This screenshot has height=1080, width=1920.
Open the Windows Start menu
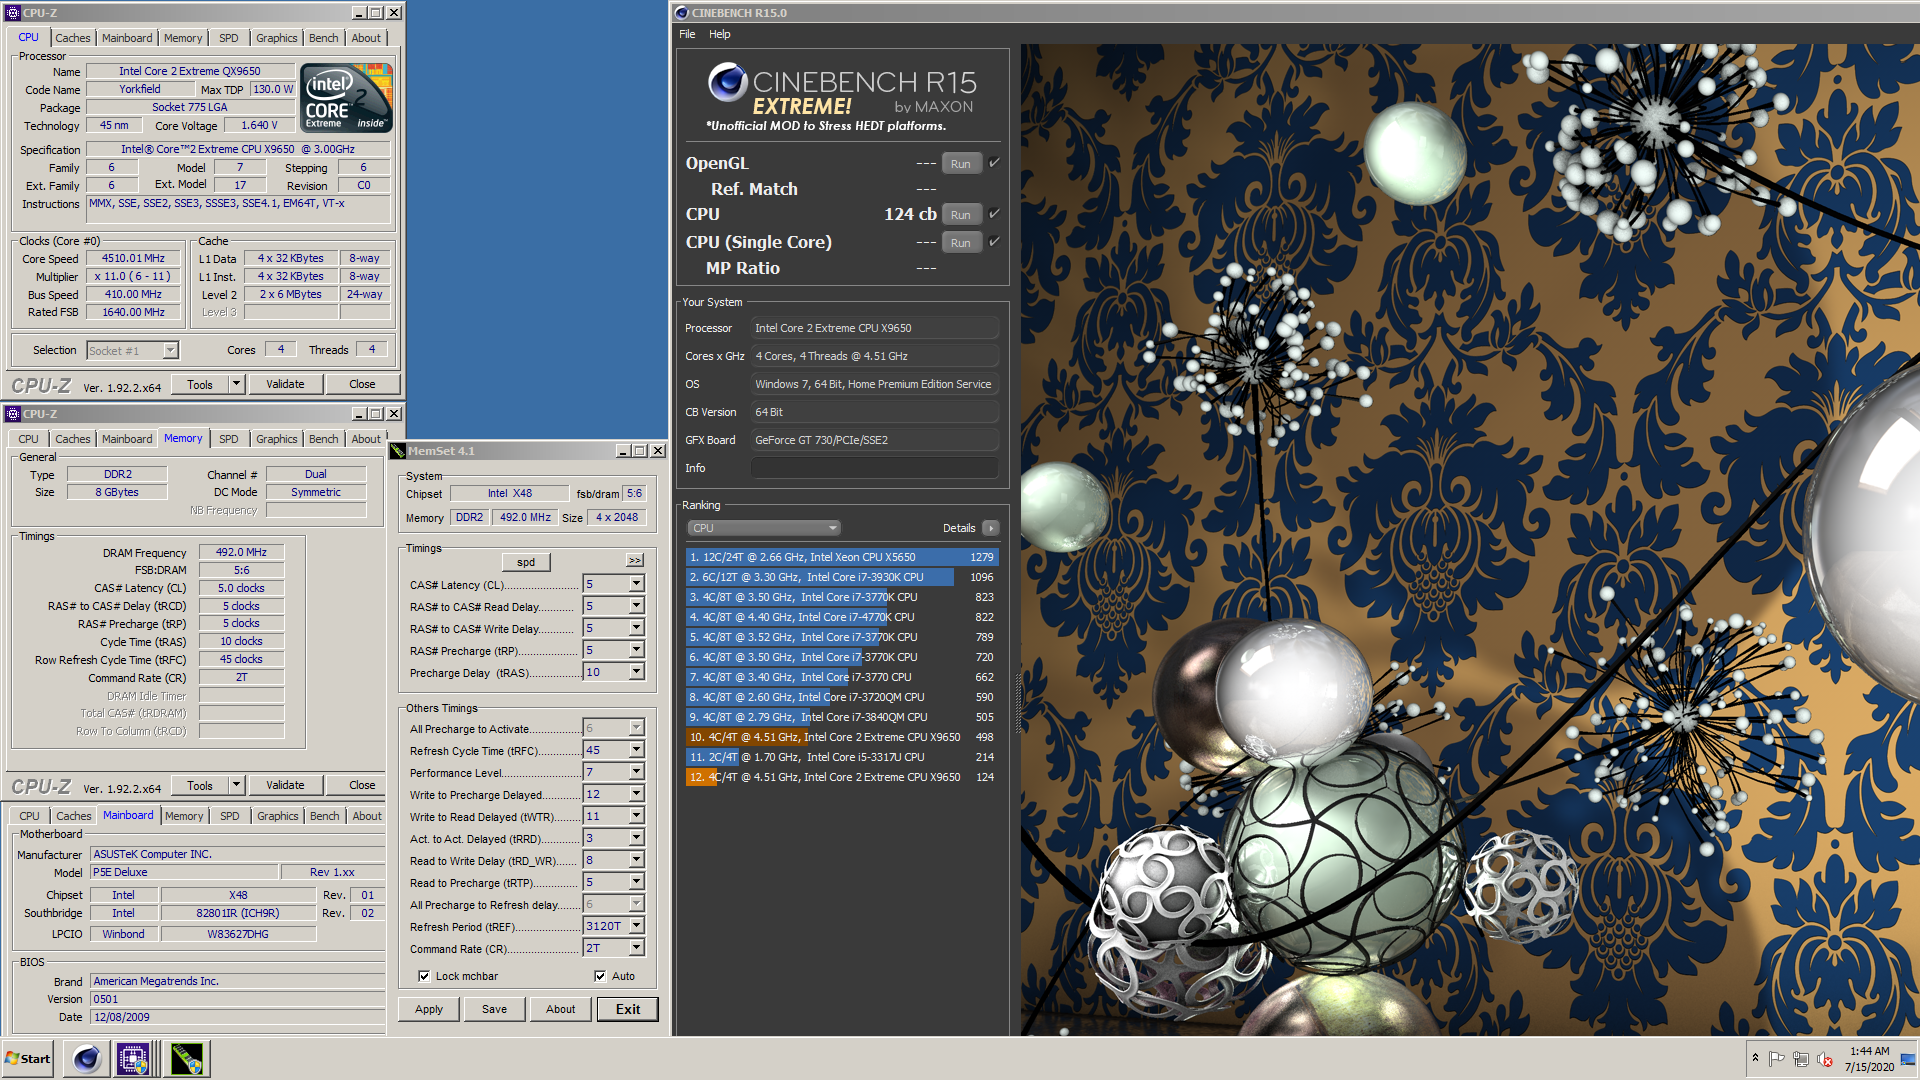pyautogui.click(x=28, y=1058)
